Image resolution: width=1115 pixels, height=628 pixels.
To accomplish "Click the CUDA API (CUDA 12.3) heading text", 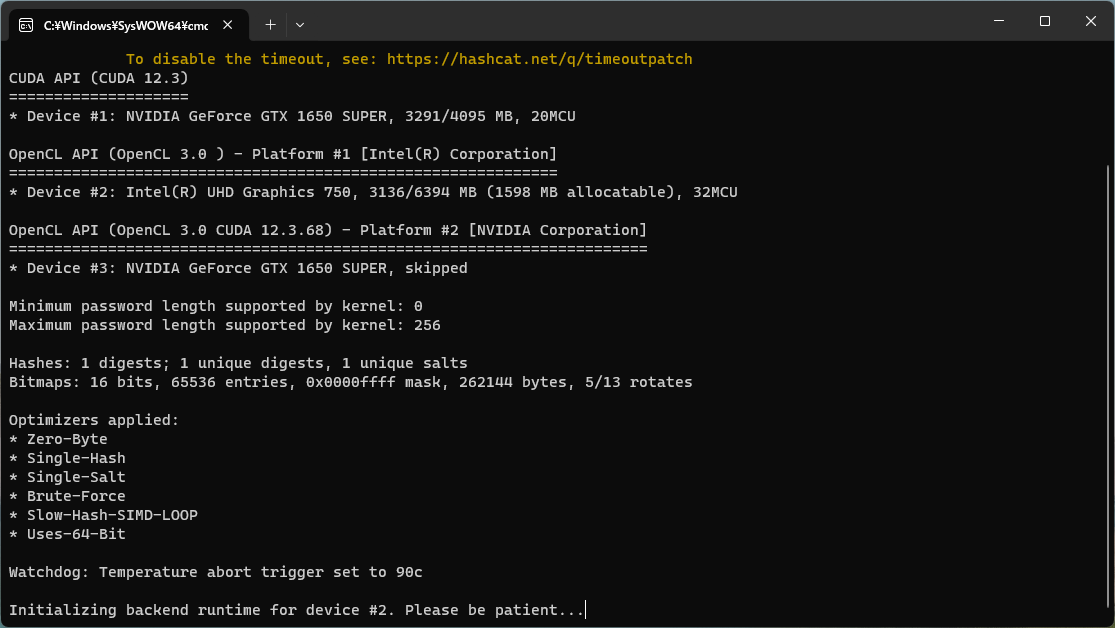I will [98, 78].
